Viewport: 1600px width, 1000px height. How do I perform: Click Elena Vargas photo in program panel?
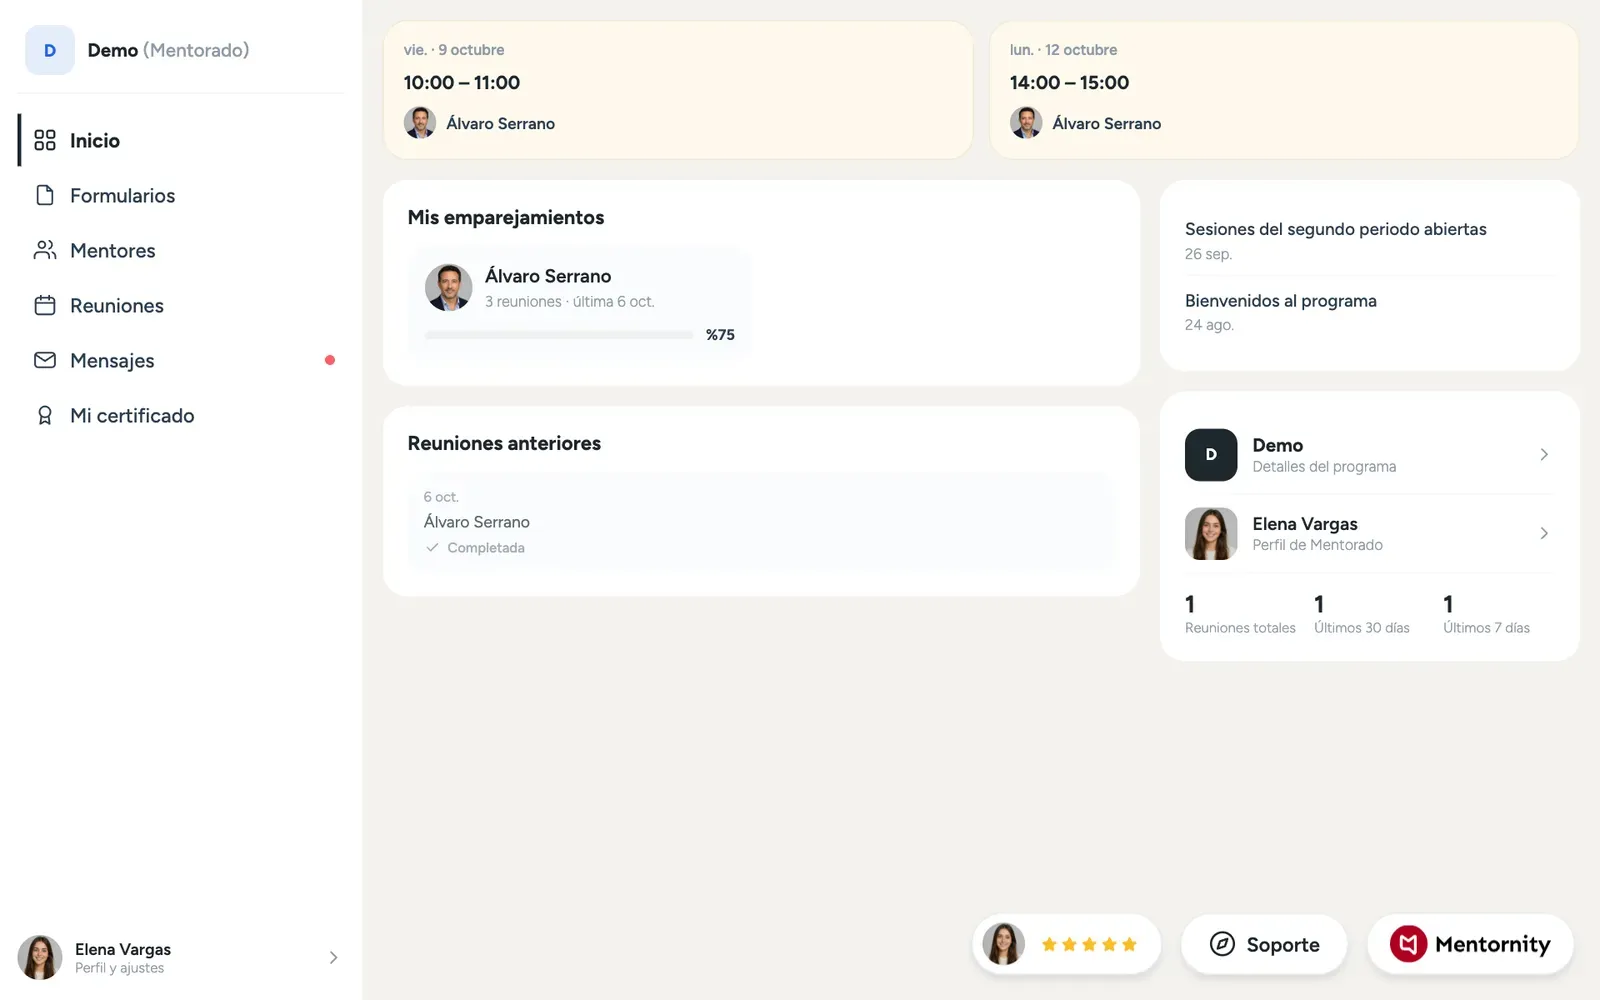click(x=1211, y=533)
